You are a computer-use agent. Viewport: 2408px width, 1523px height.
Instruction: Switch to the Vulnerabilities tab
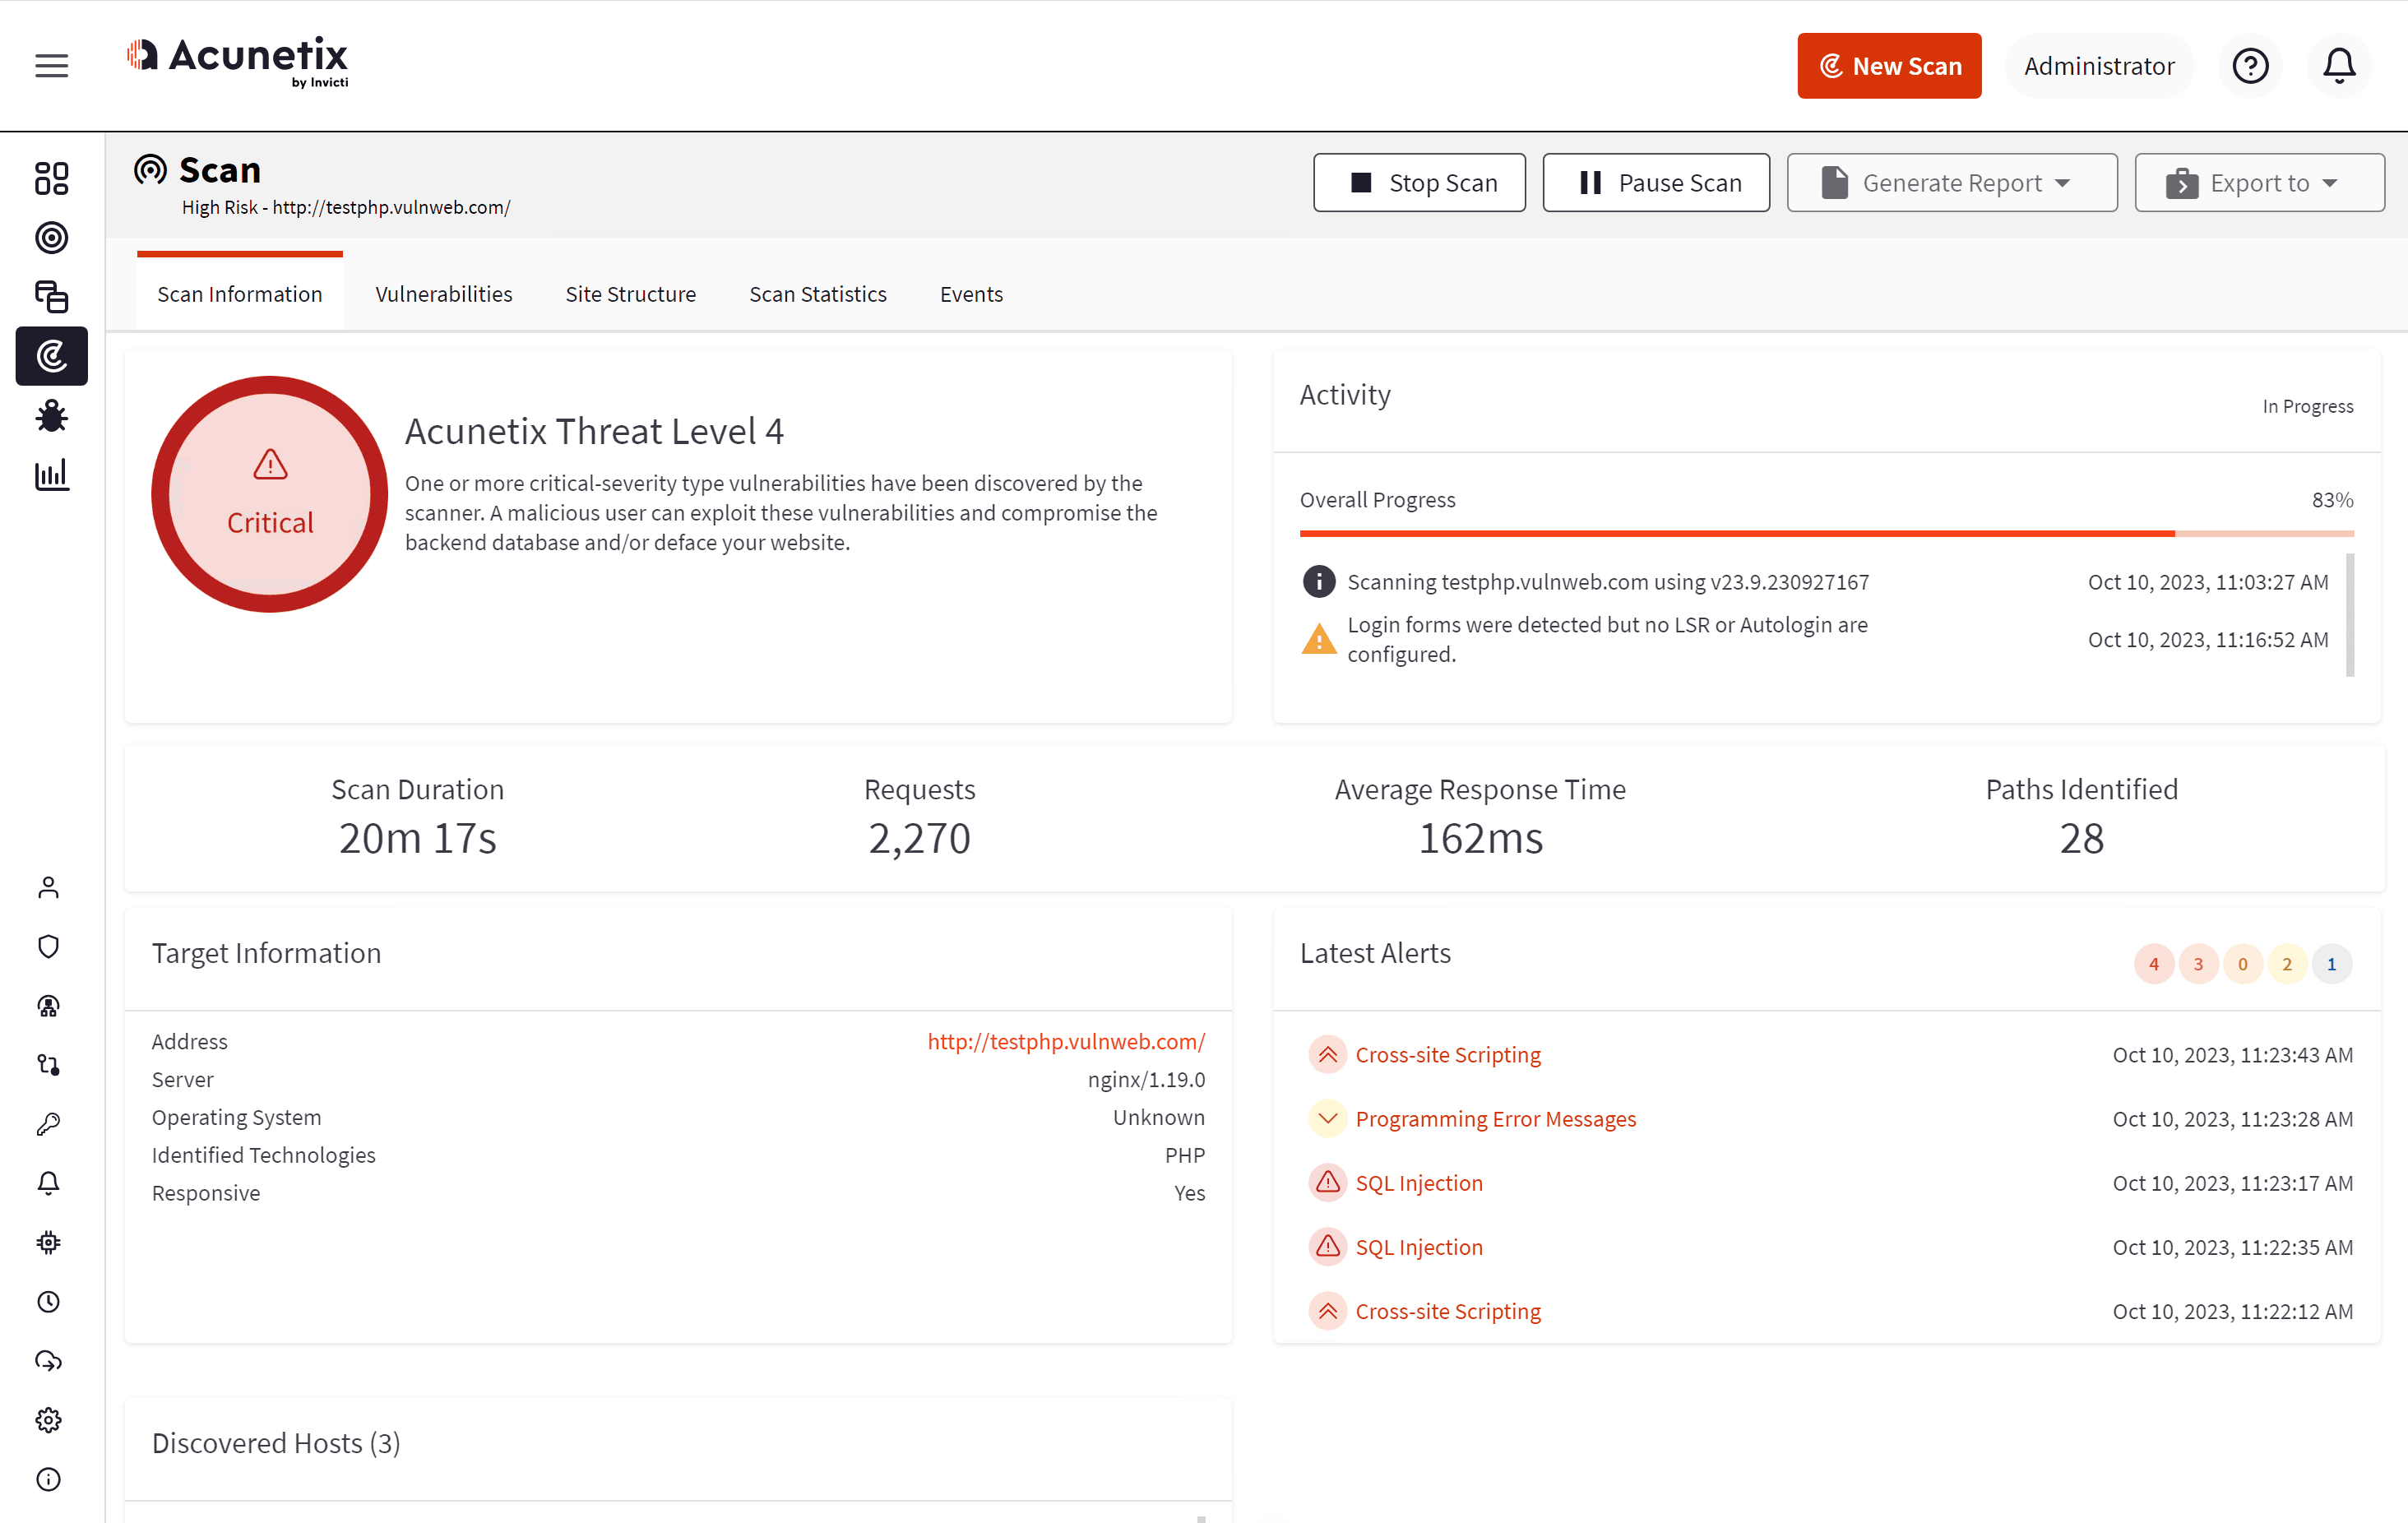click(443, 294)
